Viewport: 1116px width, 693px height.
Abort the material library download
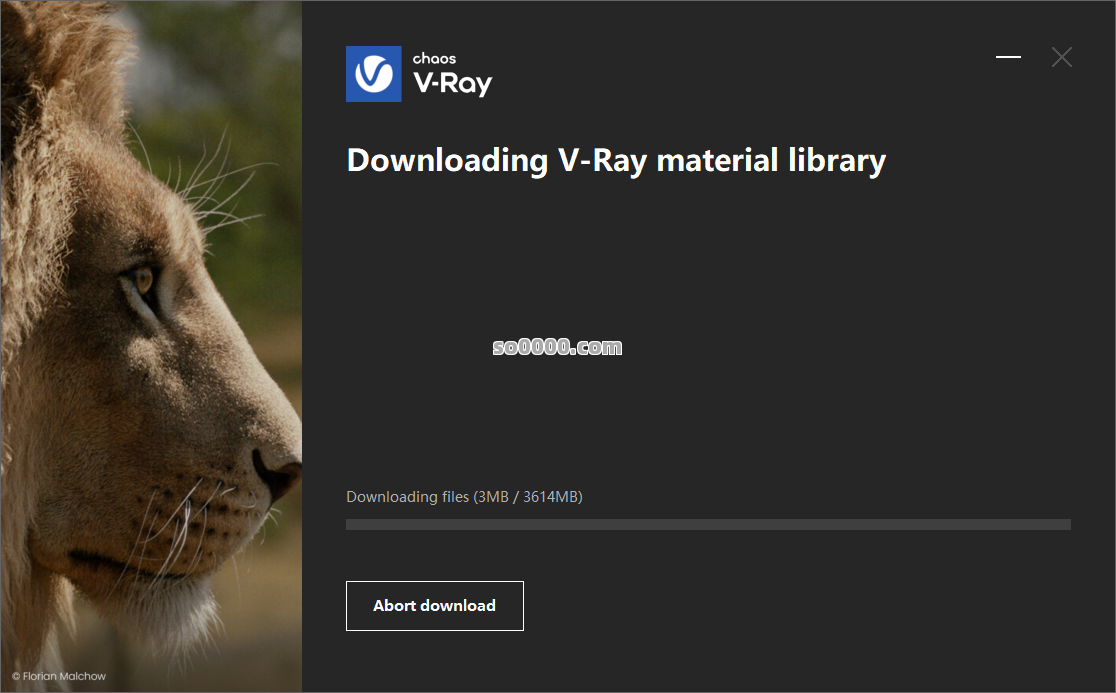pyautogui.click(x=435, y=605)
